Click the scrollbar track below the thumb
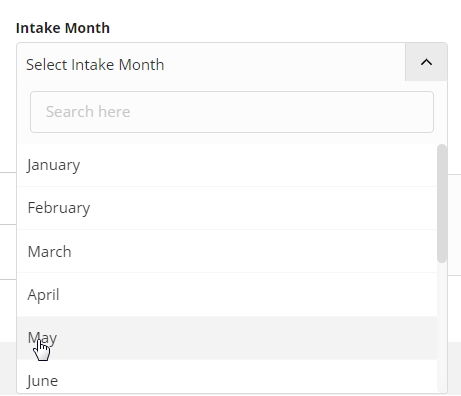 (442, 327)
